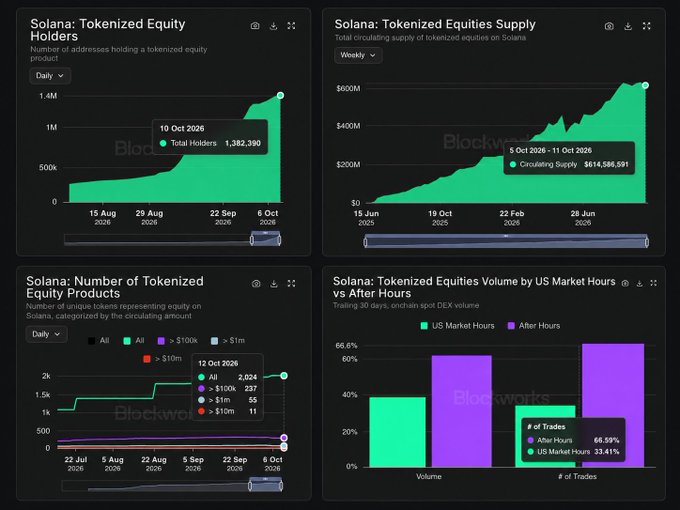Screen dimensions: 680x510
Task: Expand Tokenized Equity Holders chart to fullscreen
Action: (291, 26)
